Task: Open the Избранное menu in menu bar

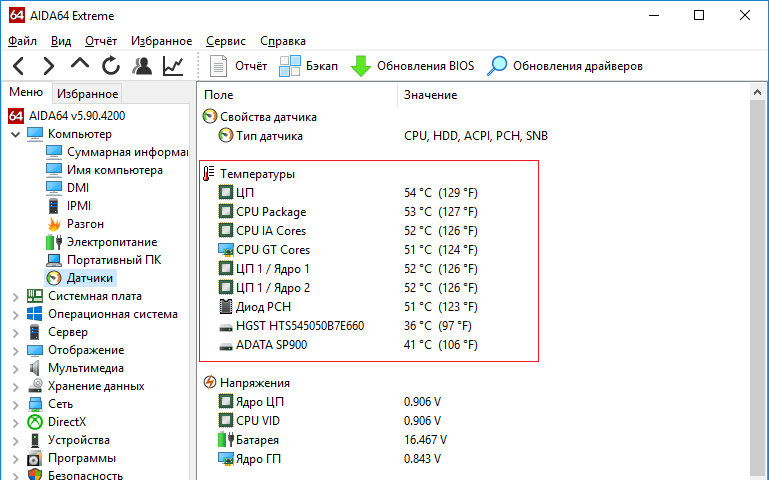Action: coord(161,41)
